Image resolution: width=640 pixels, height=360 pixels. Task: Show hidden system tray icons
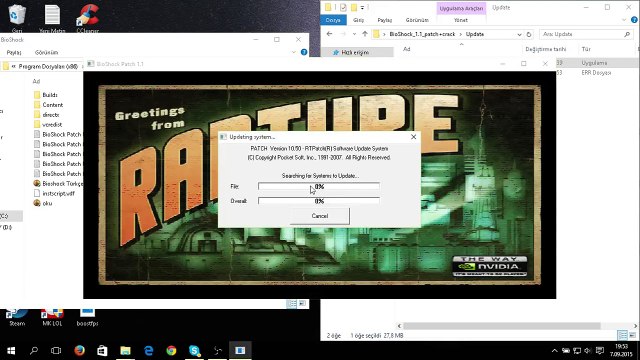pyautogui.click(x=554, y=351)
